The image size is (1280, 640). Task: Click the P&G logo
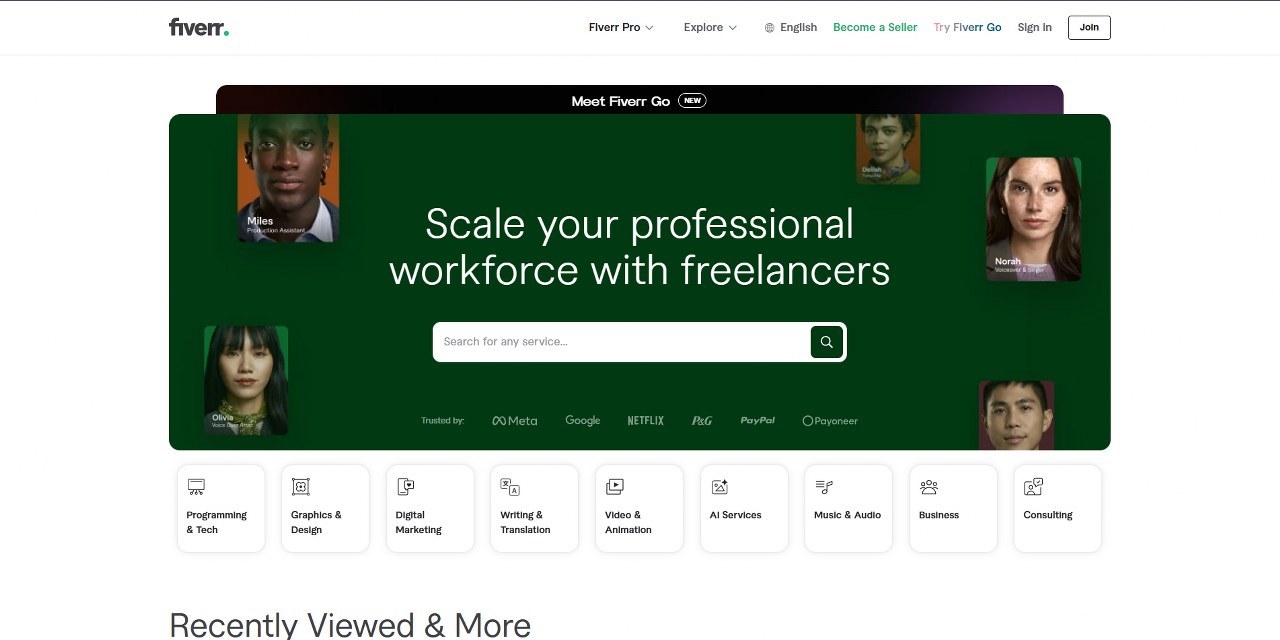point(702,421)
